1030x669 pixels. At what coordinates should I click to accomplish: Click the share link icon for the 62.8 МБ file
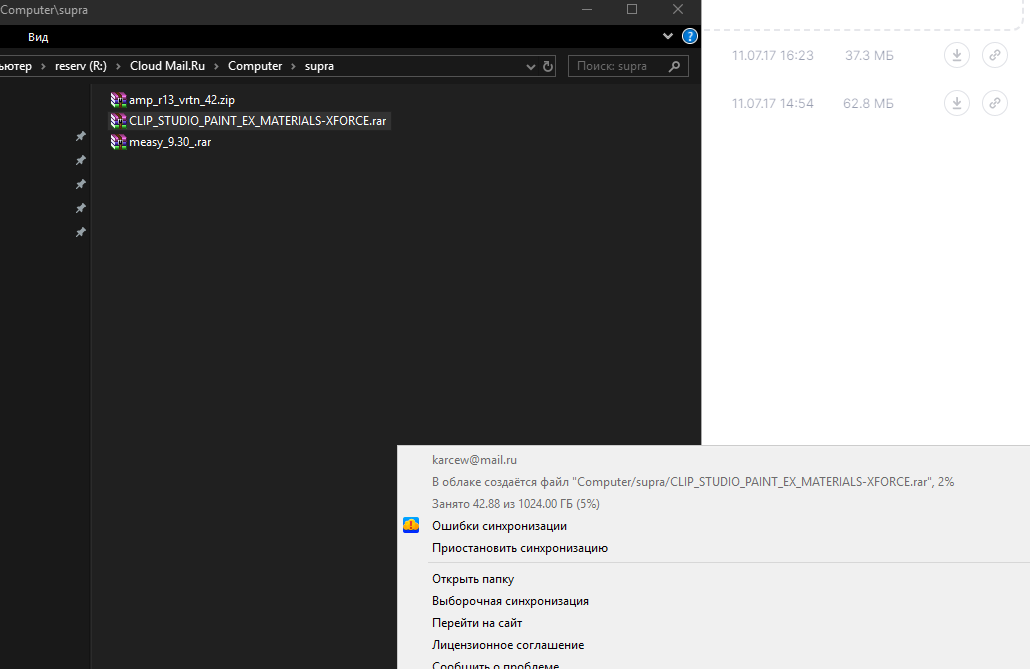[x=994, y=103]
